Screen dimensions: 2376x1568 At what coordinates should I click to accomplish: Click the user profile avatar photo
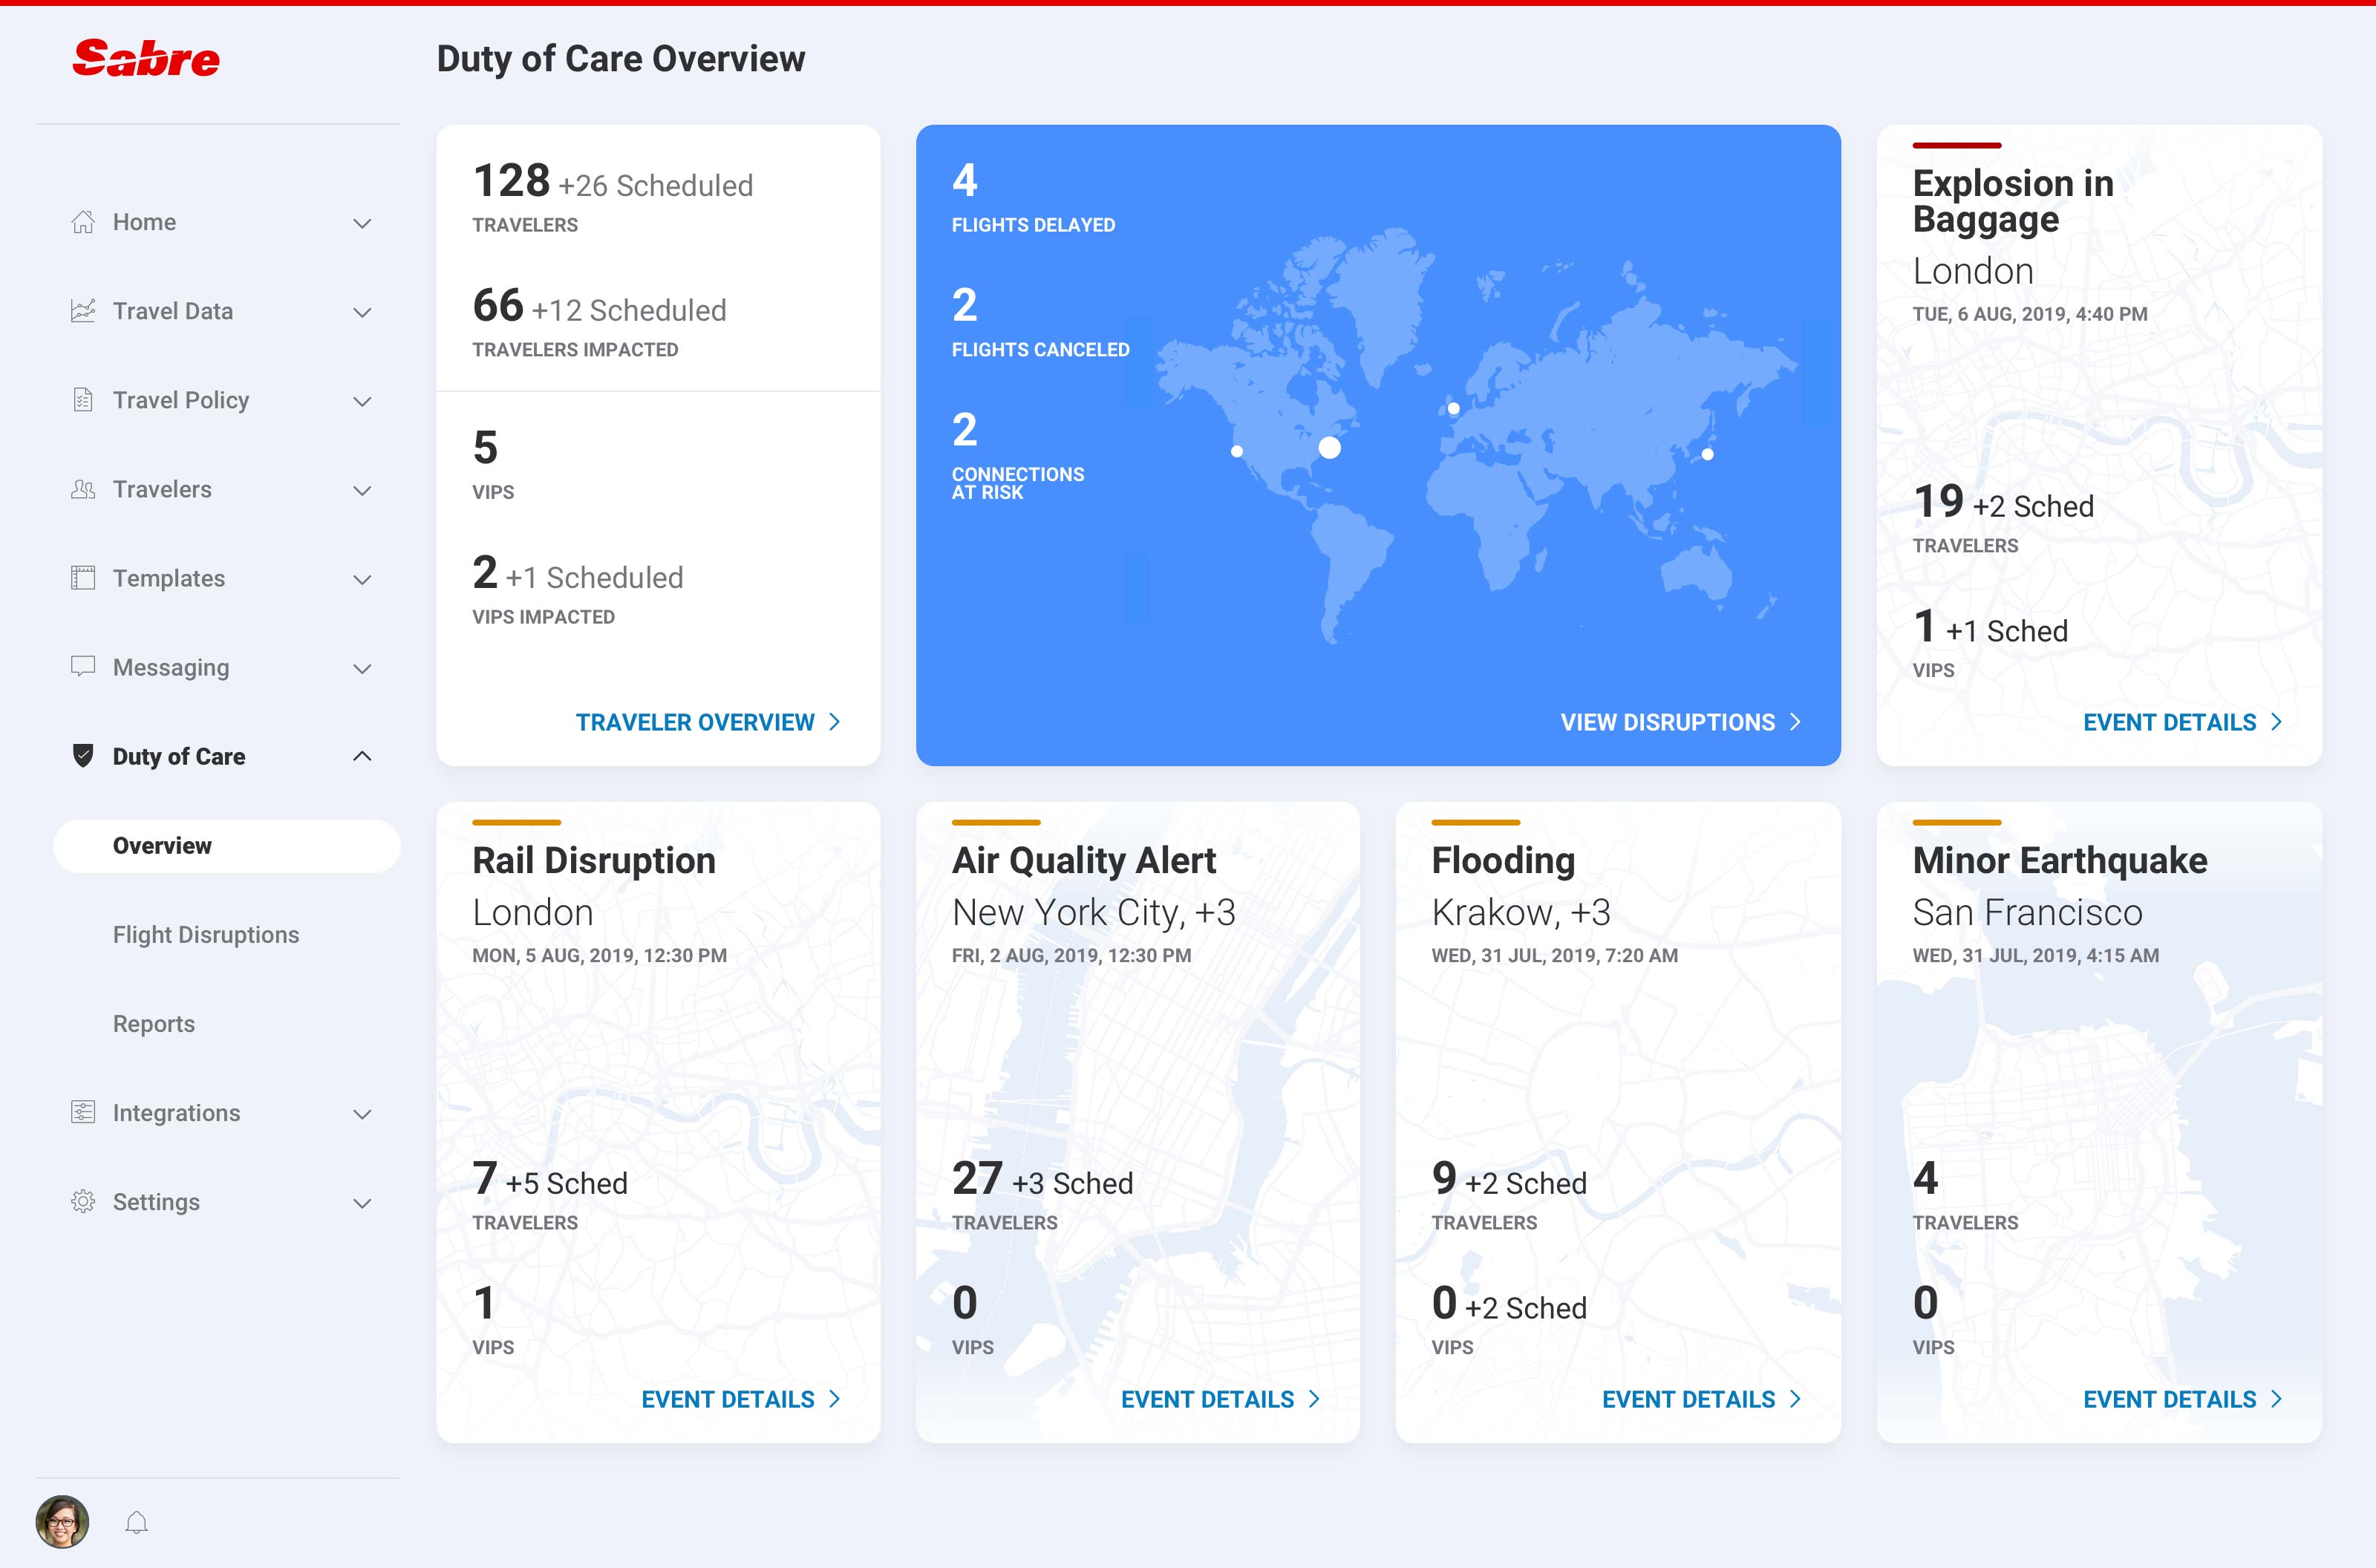point(62,1521)
